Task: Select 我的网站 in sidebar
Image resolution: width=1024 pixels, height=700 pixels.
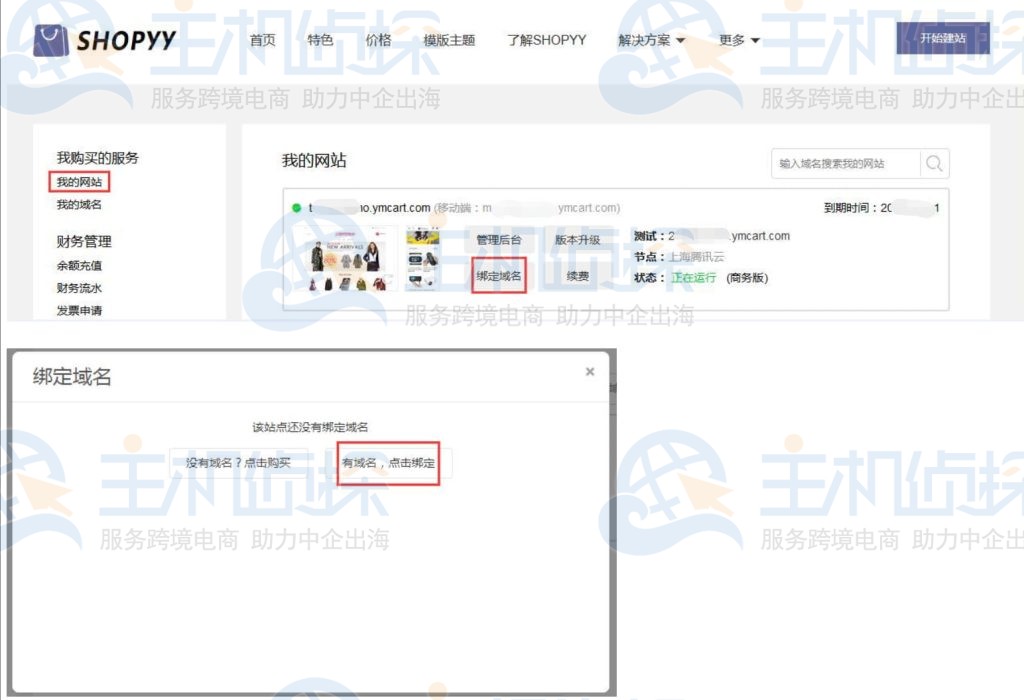Action: (x=79, y=182)
